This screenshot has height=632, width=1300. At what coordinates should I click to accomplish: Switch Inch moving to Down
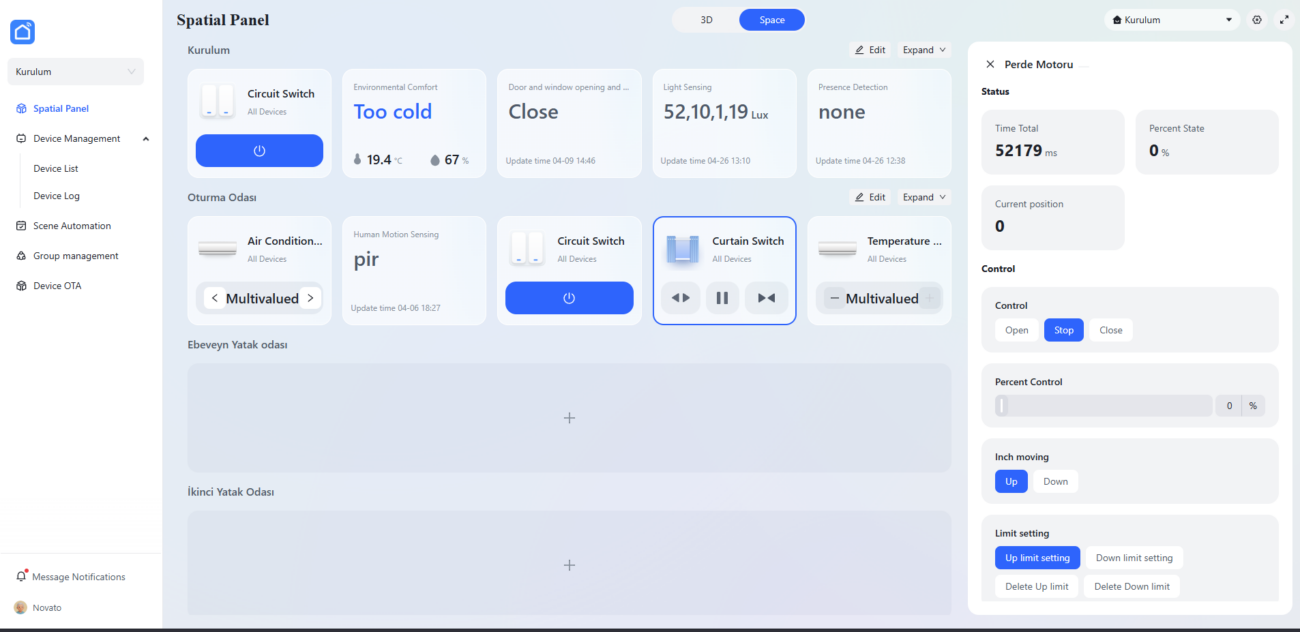click(x=1055, y=481)
